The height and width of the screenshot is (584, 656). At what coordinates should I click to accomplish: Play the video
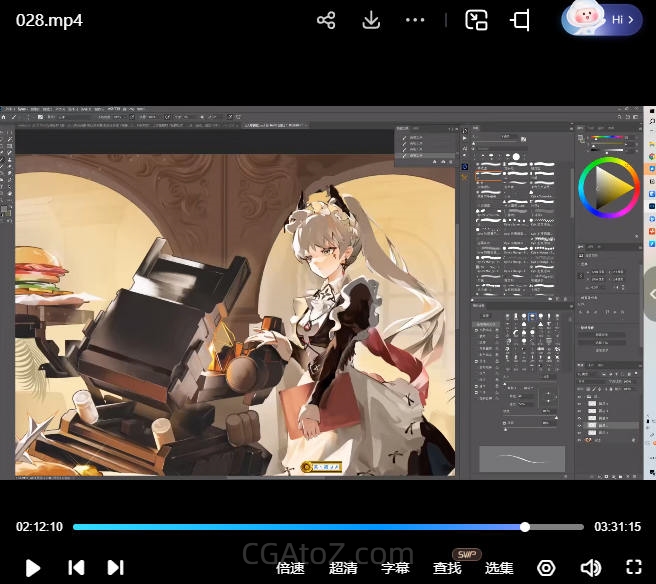(32, 568)
